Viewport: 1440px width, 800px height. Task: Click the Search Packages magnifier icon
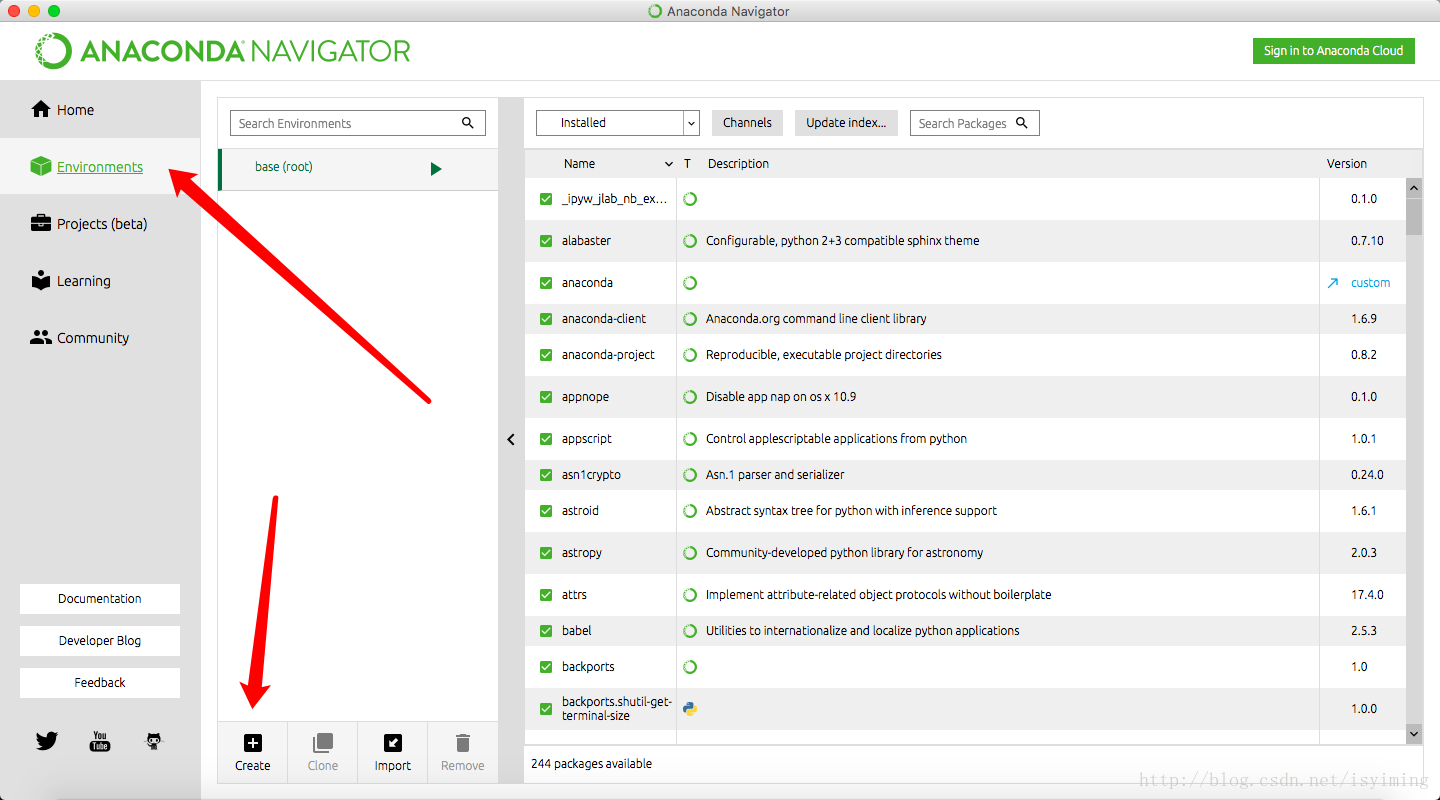click(1022, 123)
